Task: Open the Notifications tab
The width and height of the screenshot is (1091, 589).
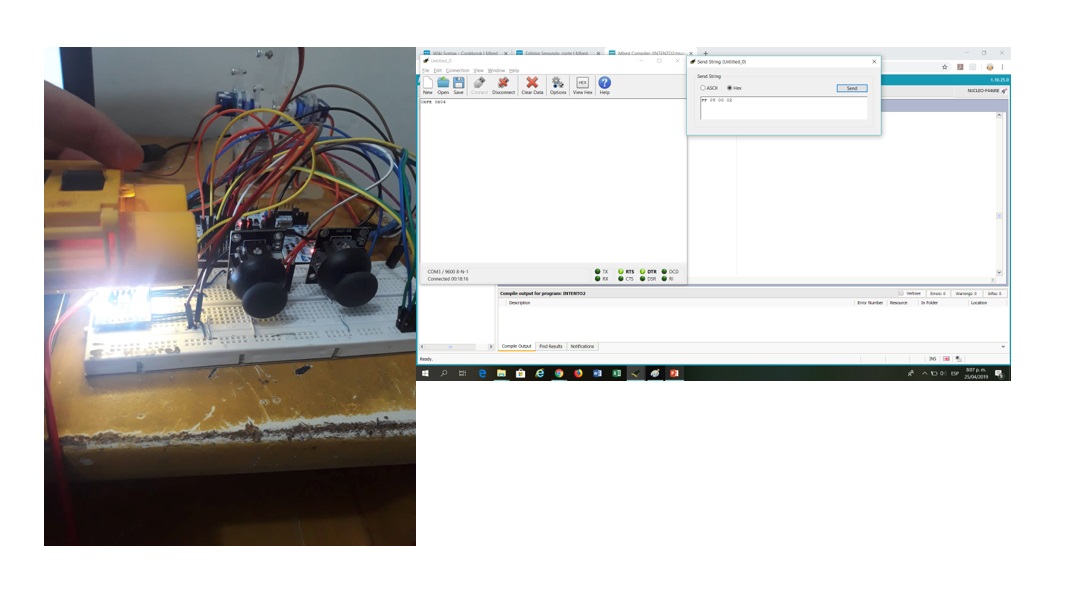Action: 582,346
